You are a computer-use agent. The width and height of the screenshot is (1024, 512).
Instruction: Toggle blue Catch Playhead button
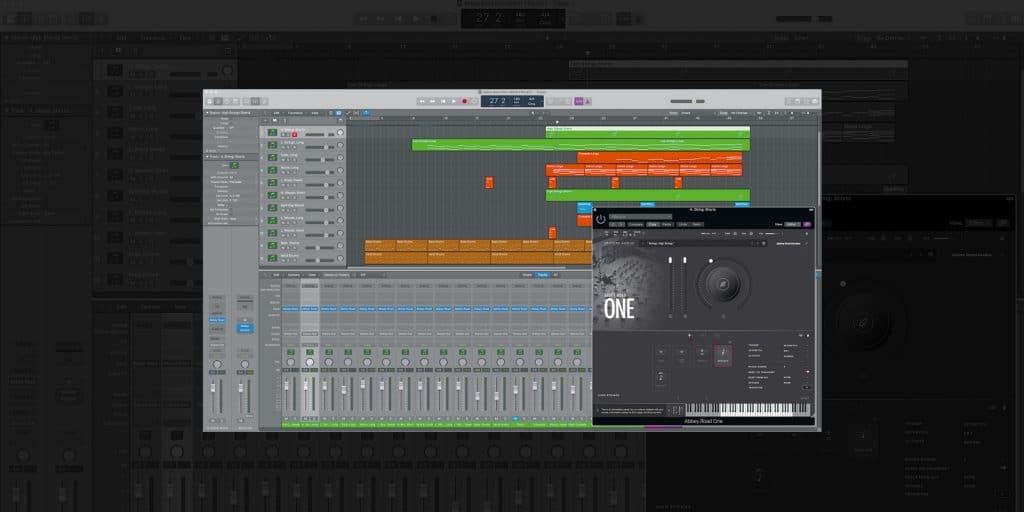(366, 112)
